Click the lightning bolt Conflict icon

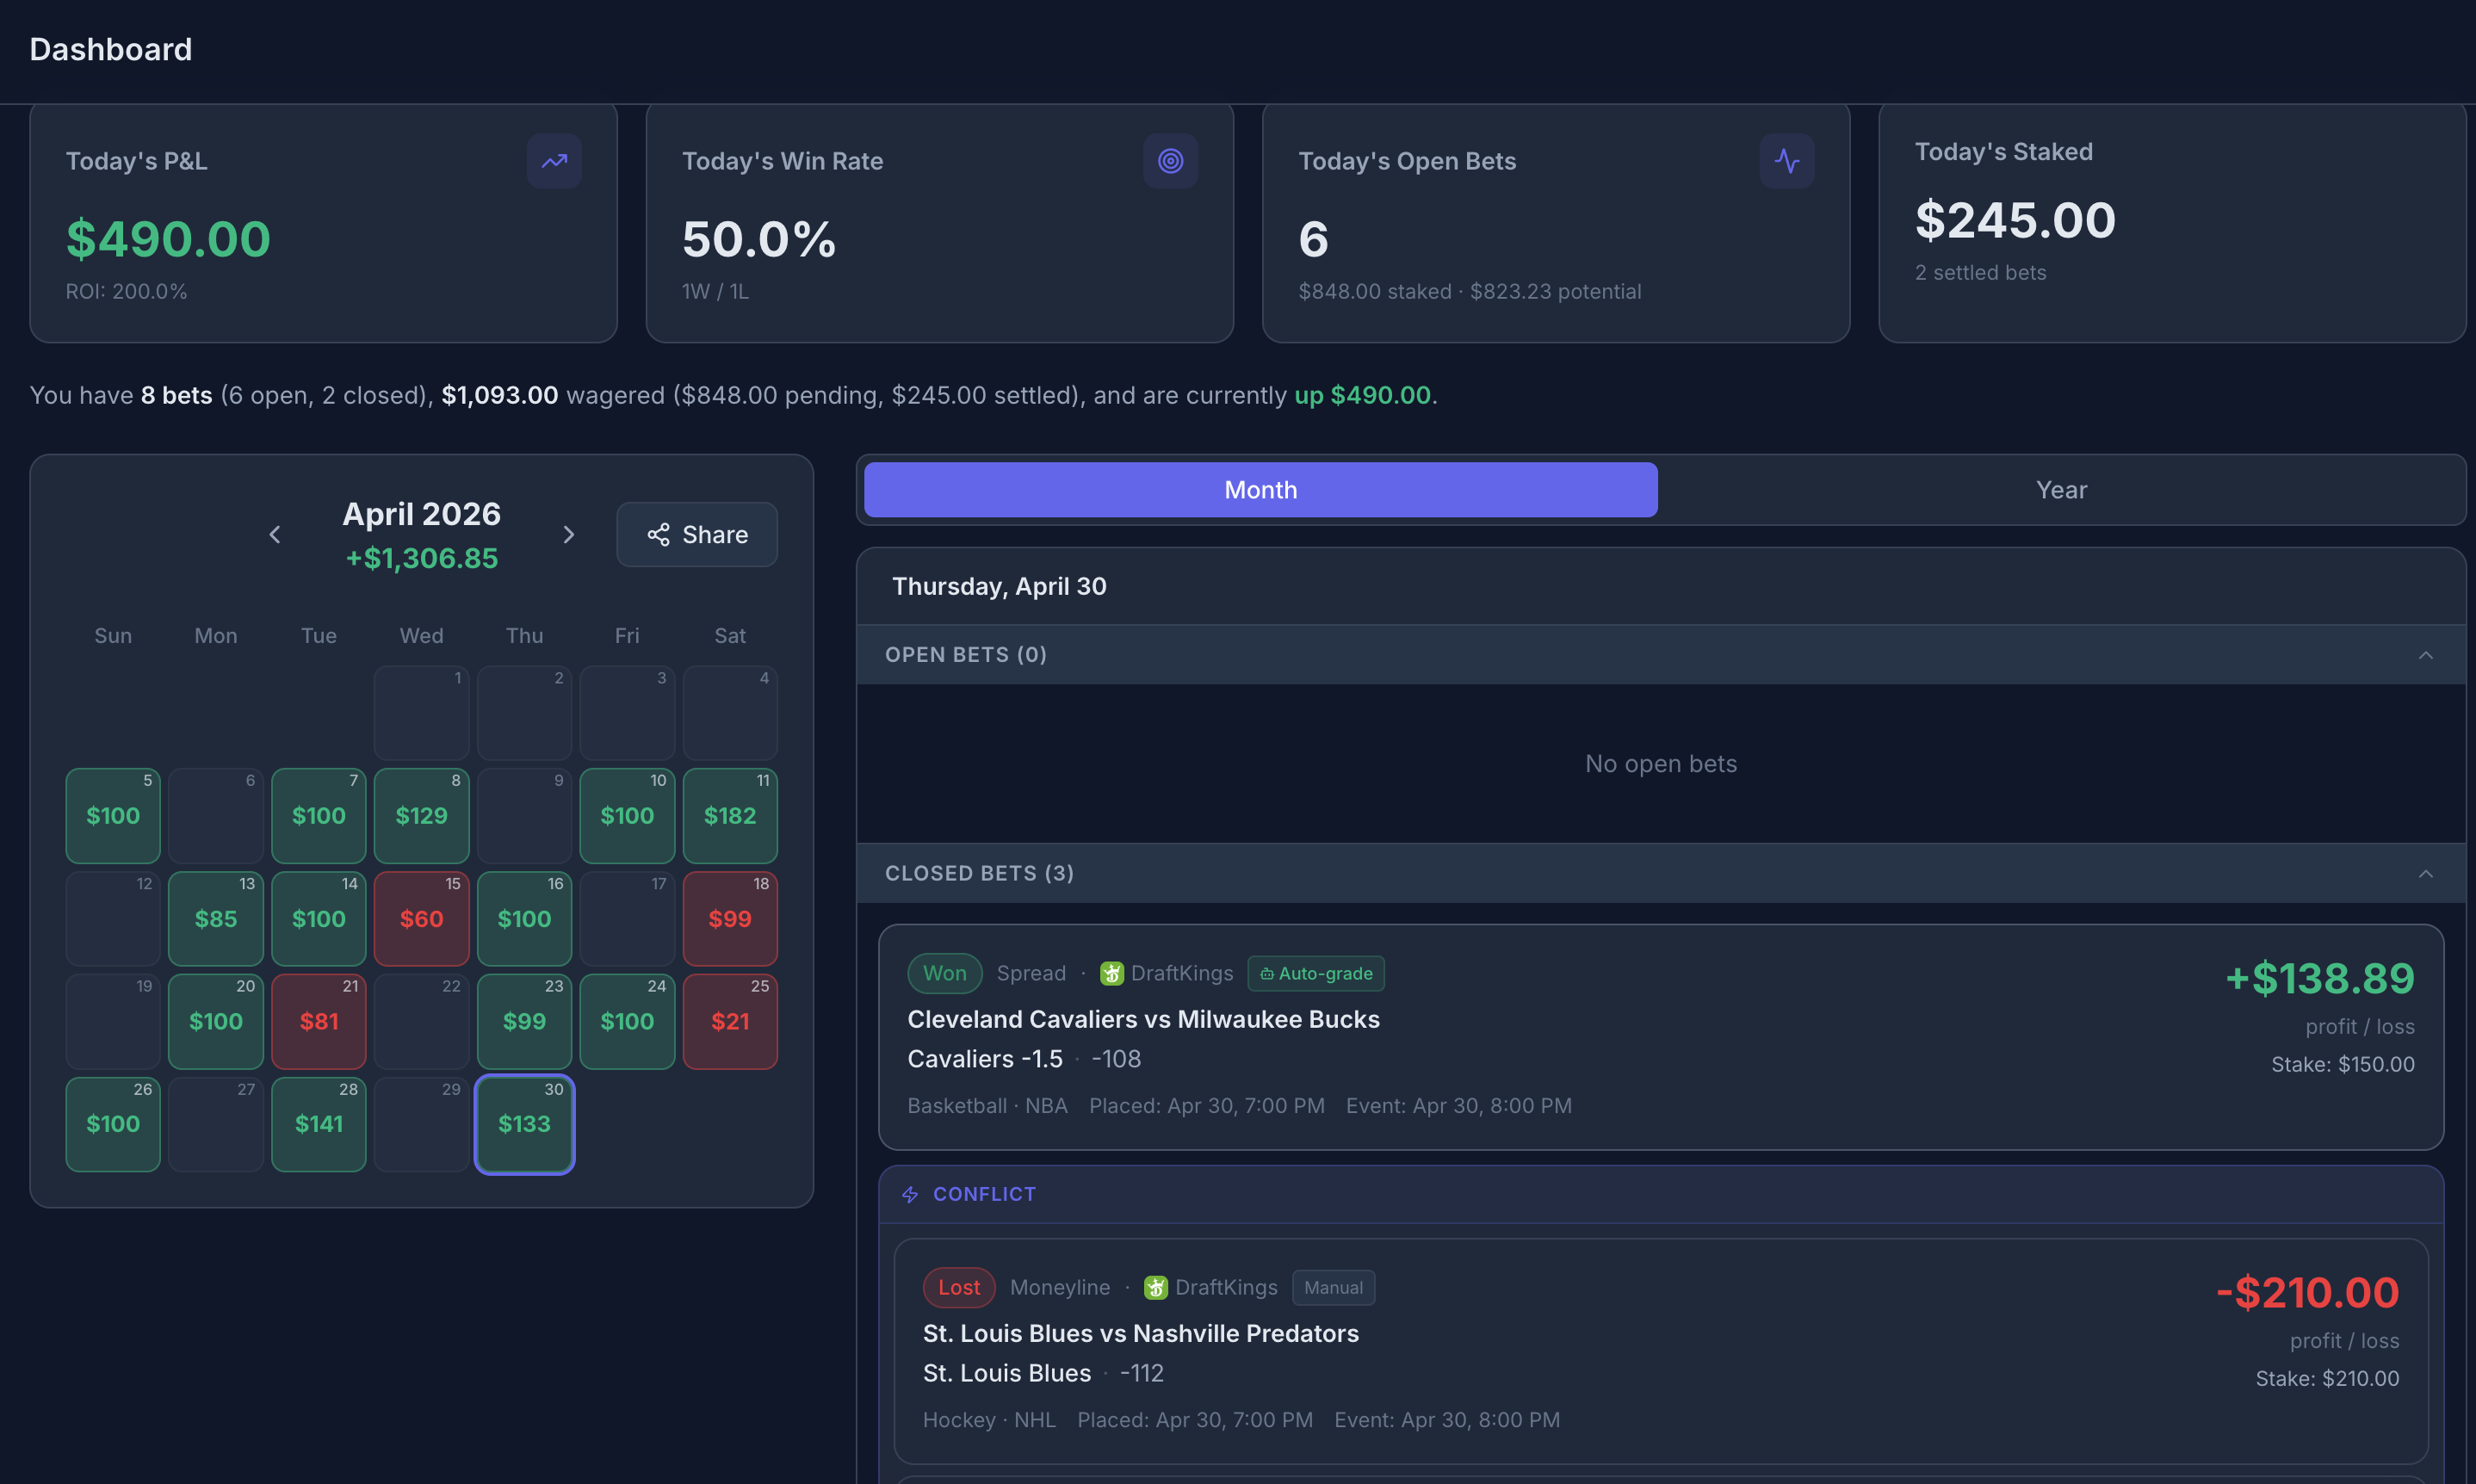[x=910, y=1195]
